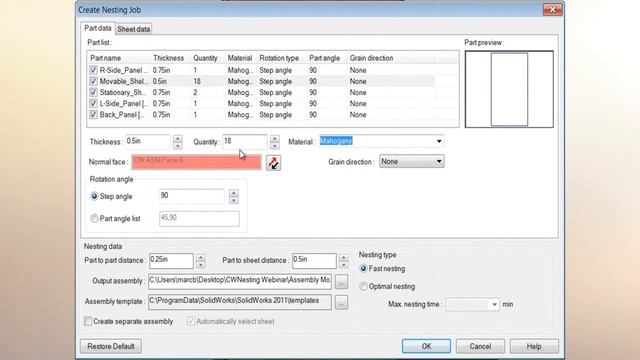Adjust the Part to sheet distance spinner

344,261
